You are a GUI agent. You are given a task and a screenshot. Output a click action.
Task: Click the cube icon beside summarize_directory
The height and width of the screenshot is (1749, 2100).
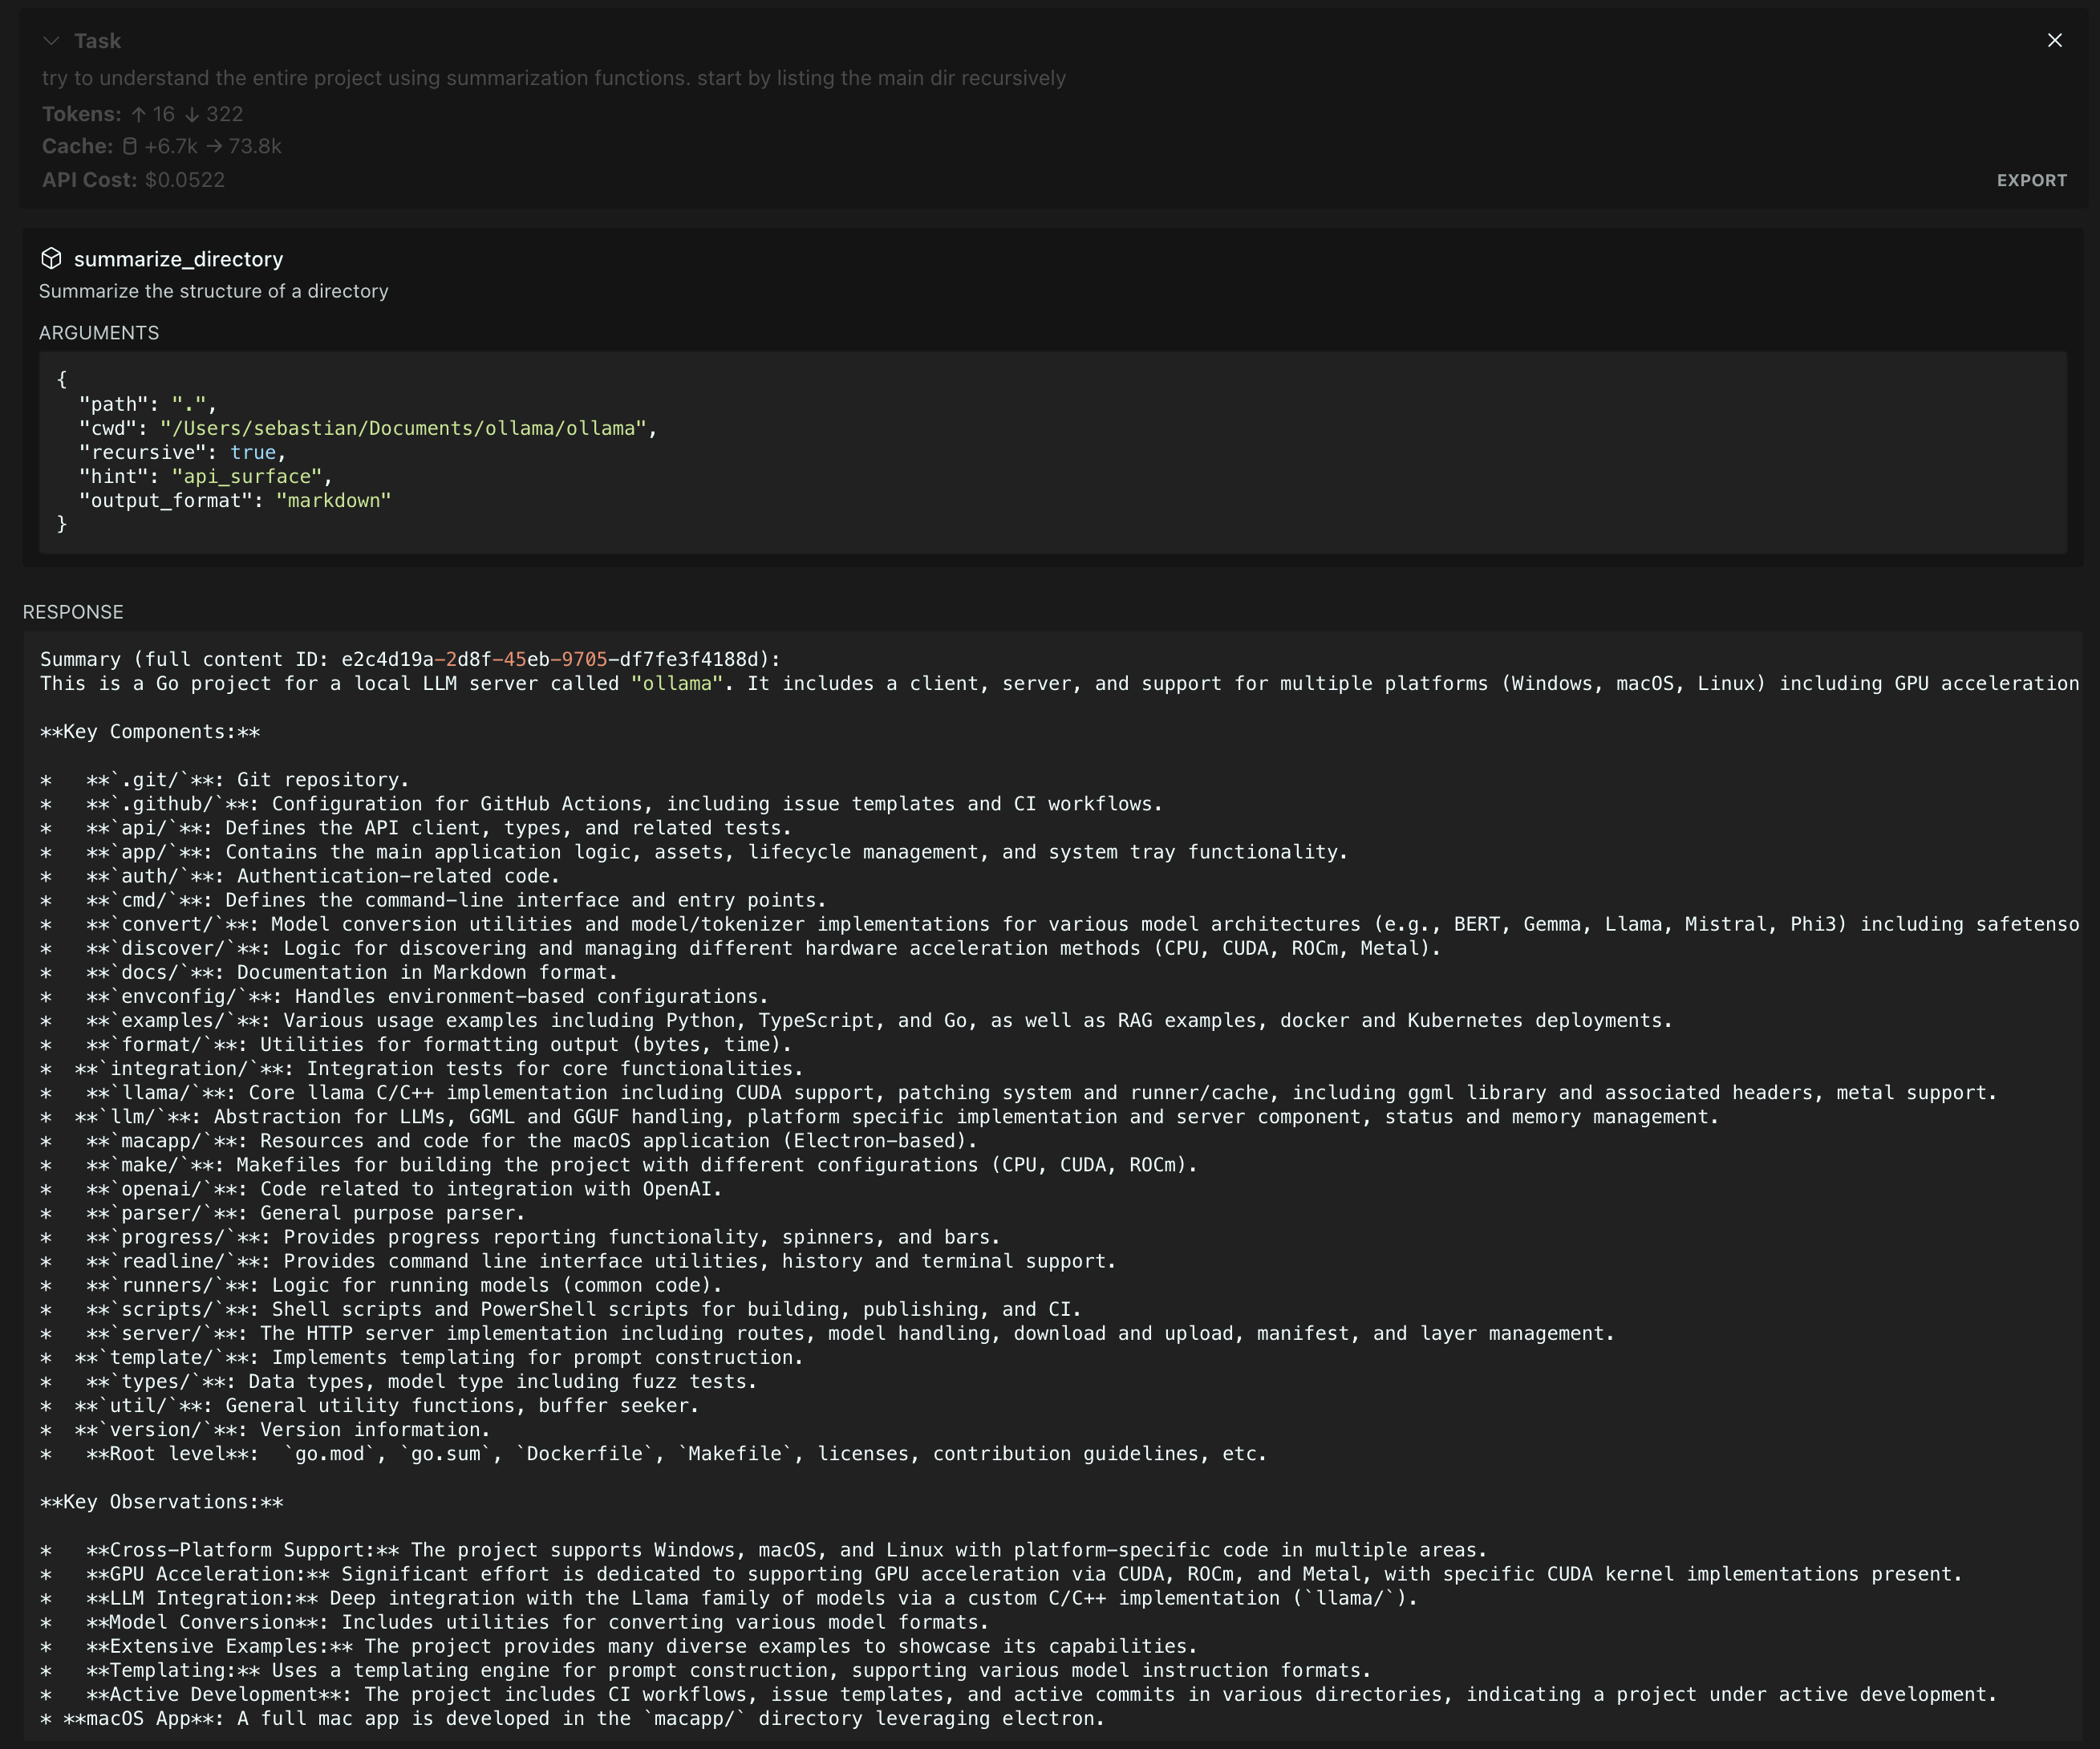51,259
